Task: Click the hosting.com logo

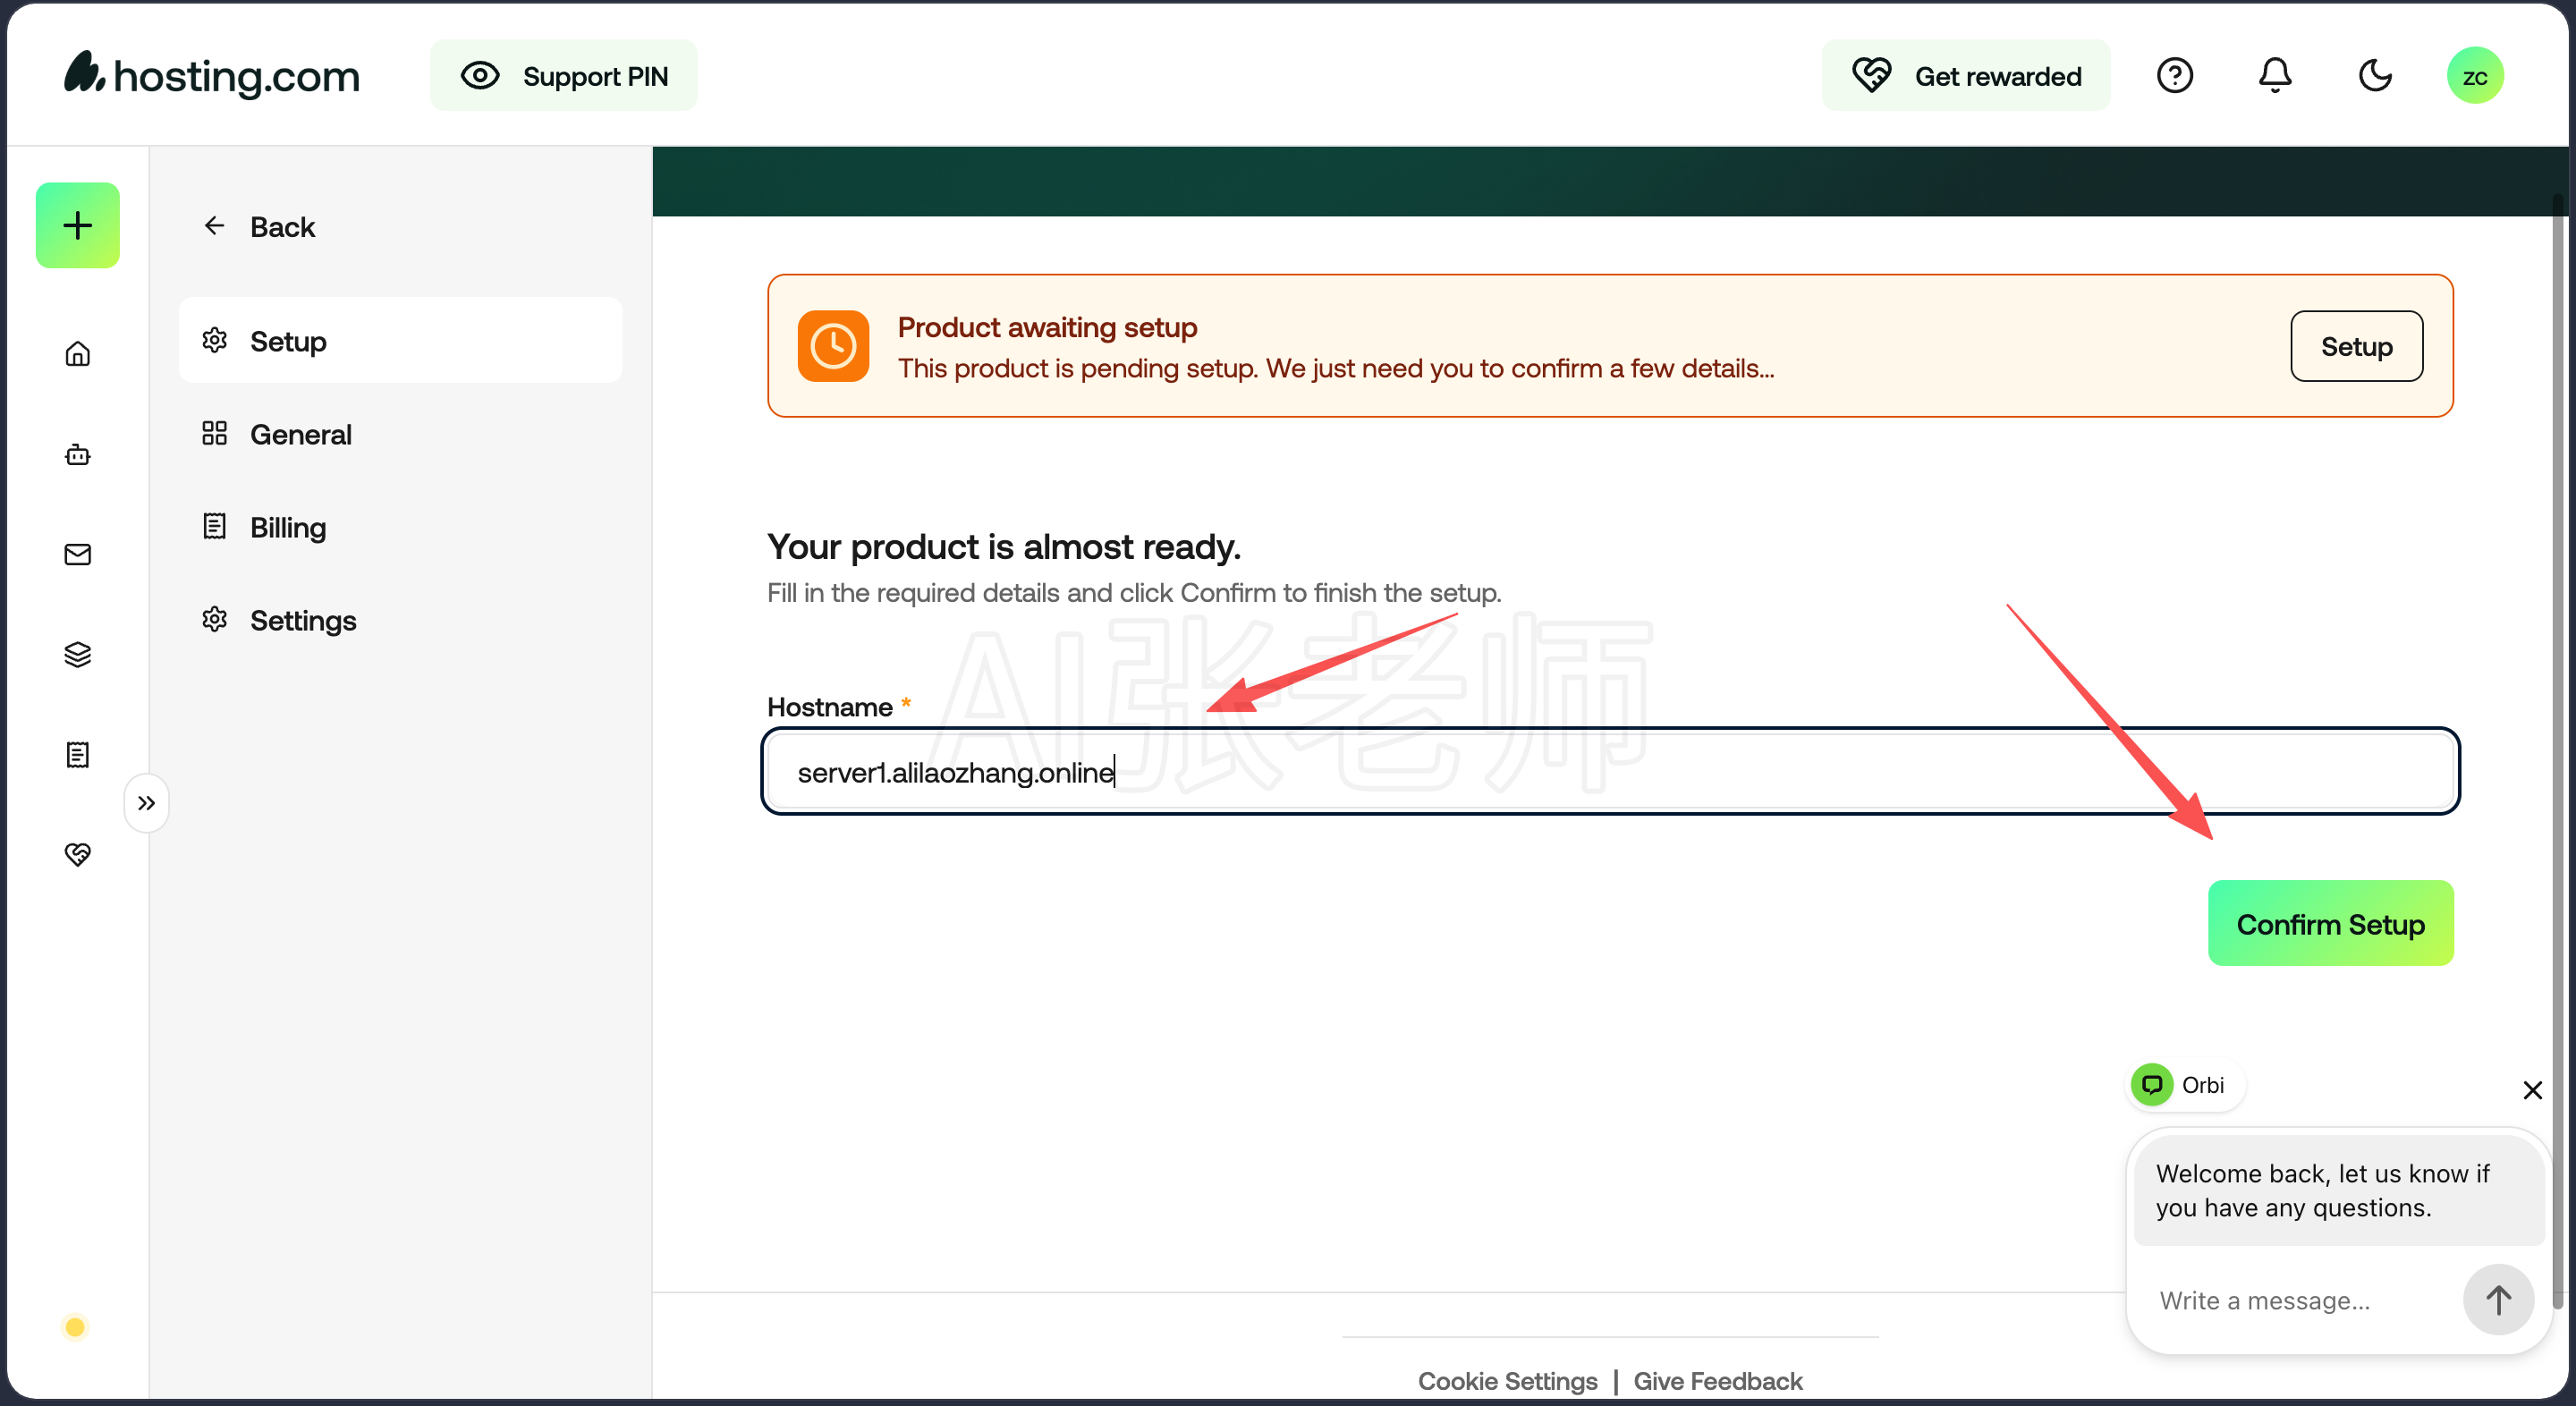Action: pyautogui.click(x=211, y=75)
